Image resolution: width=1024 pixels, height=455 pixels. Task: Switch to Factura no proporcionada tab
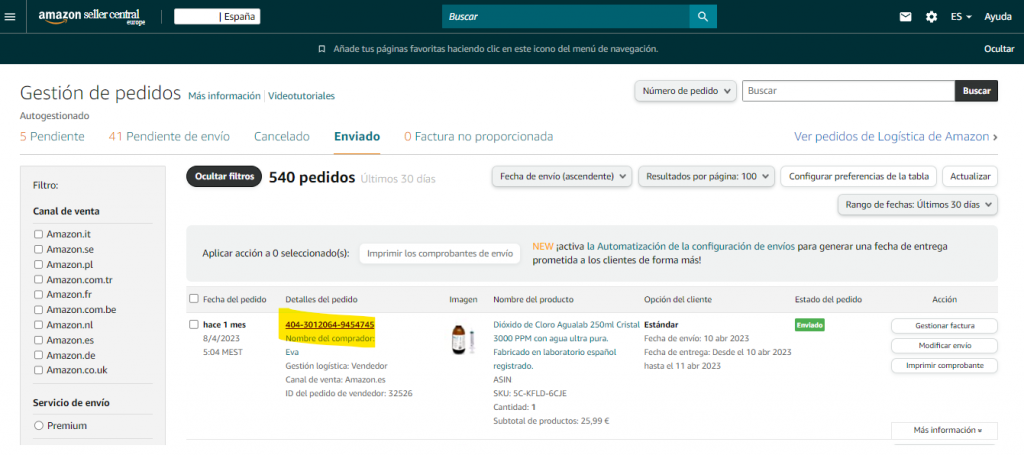point(479,136)
